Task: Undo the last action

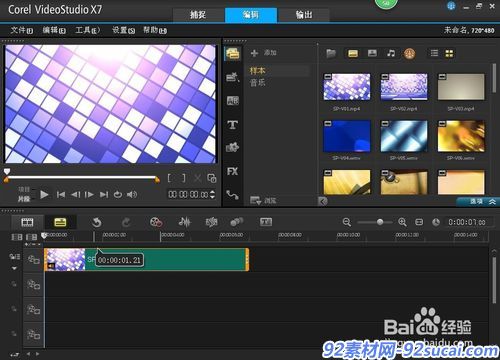Action: (97, 222)
